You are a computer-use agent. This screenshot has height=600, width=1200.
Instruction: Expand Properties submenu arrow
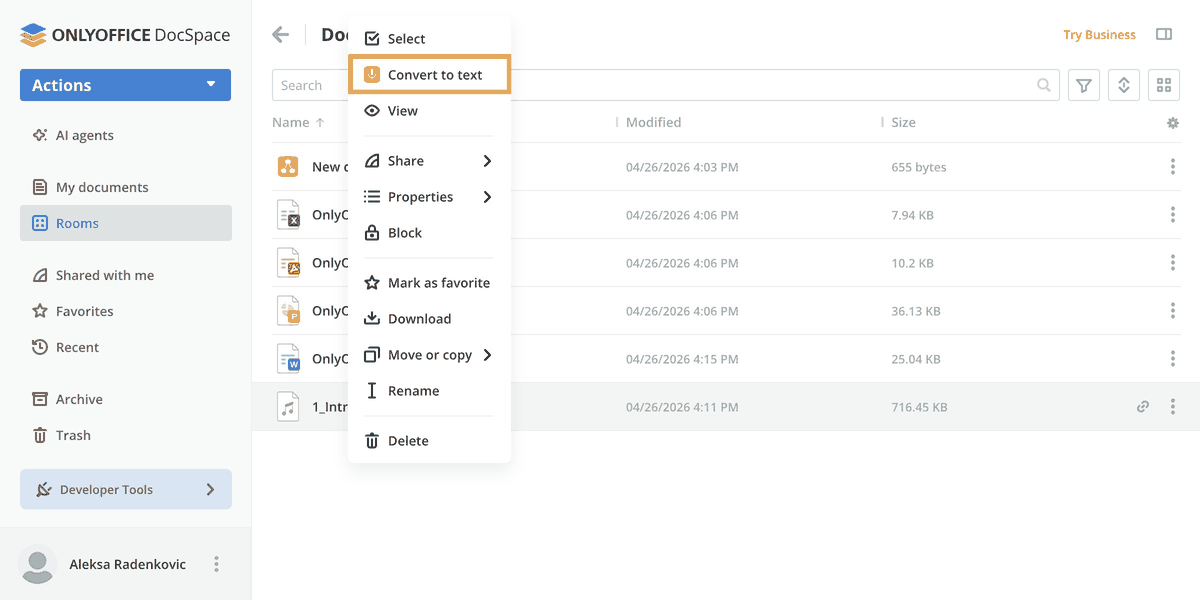pyautogui.click(x=487, y=197)
